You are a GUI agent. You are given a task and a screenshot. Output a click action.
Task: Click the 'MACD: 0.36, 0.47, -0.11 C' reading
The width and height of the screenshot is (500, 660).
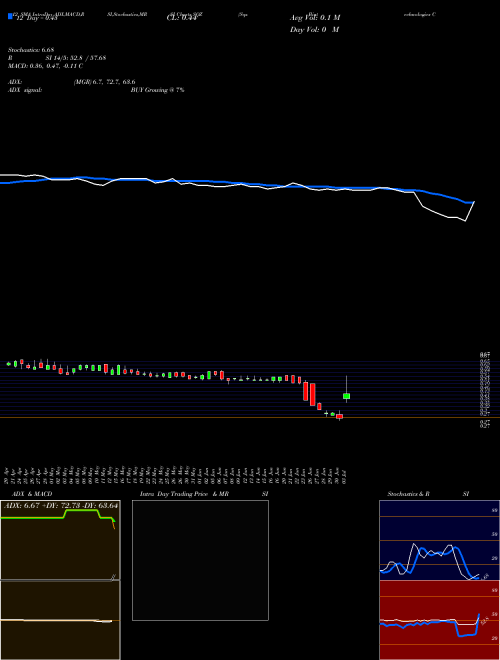click(45, 66)
